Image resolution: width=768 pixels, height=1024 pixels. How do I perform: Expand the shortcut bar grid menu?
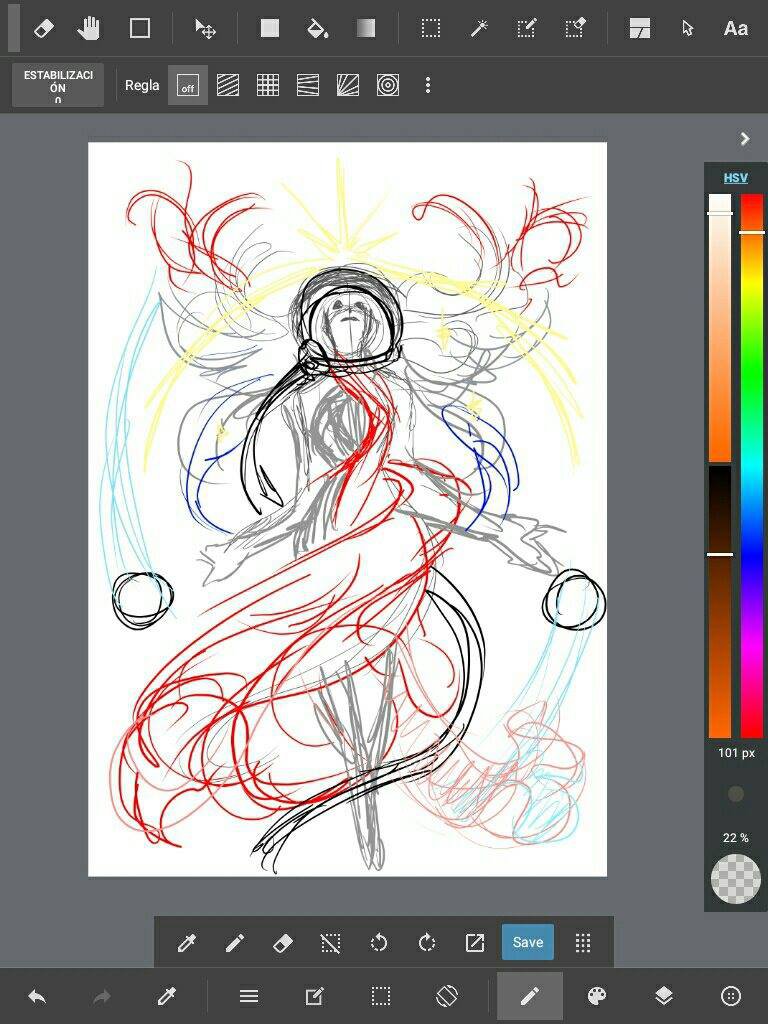click(x=583, y=942)
